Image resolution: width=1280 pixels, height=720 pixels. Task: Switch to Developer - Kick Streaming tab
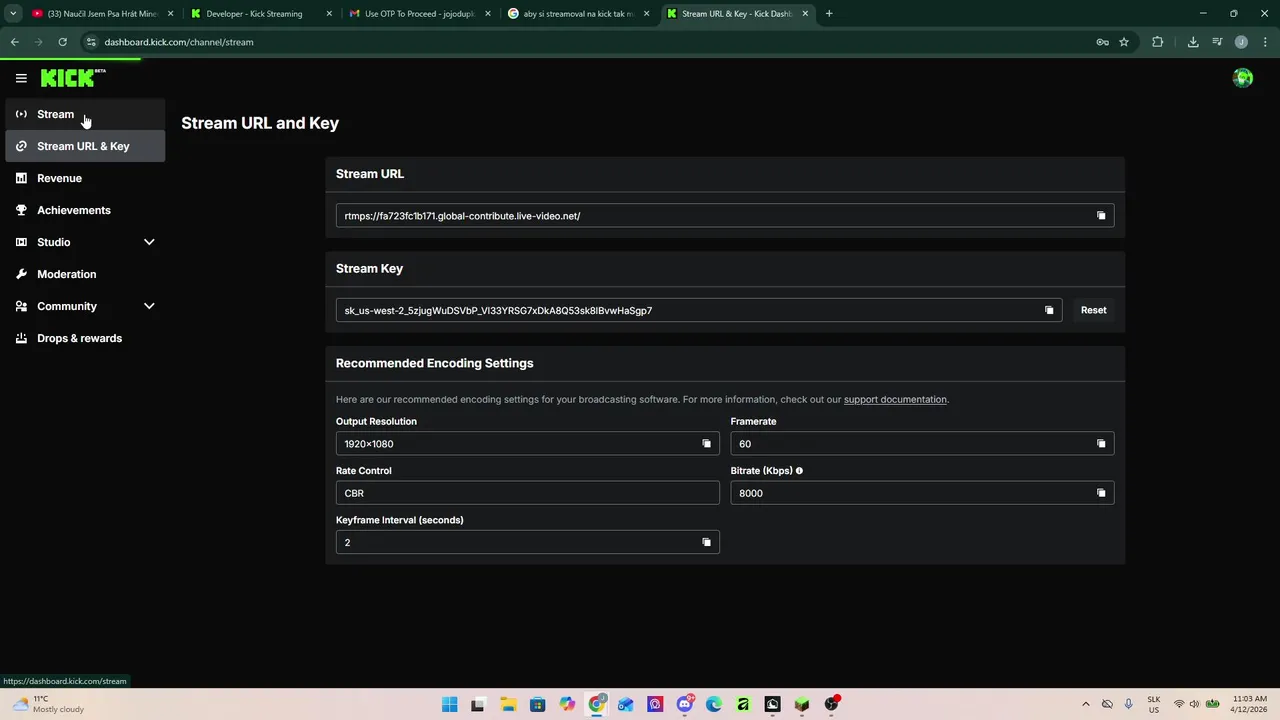(262, 14)
